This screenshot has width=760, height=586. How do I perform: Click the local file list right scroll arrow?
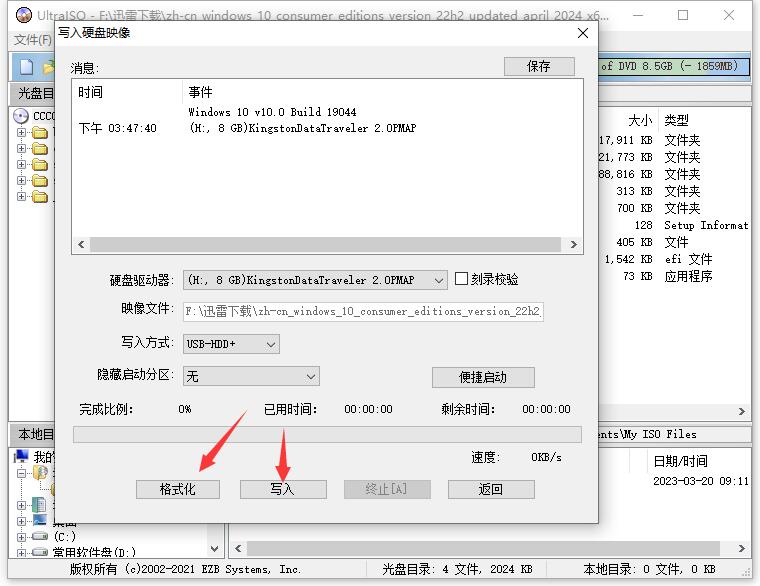742,549
